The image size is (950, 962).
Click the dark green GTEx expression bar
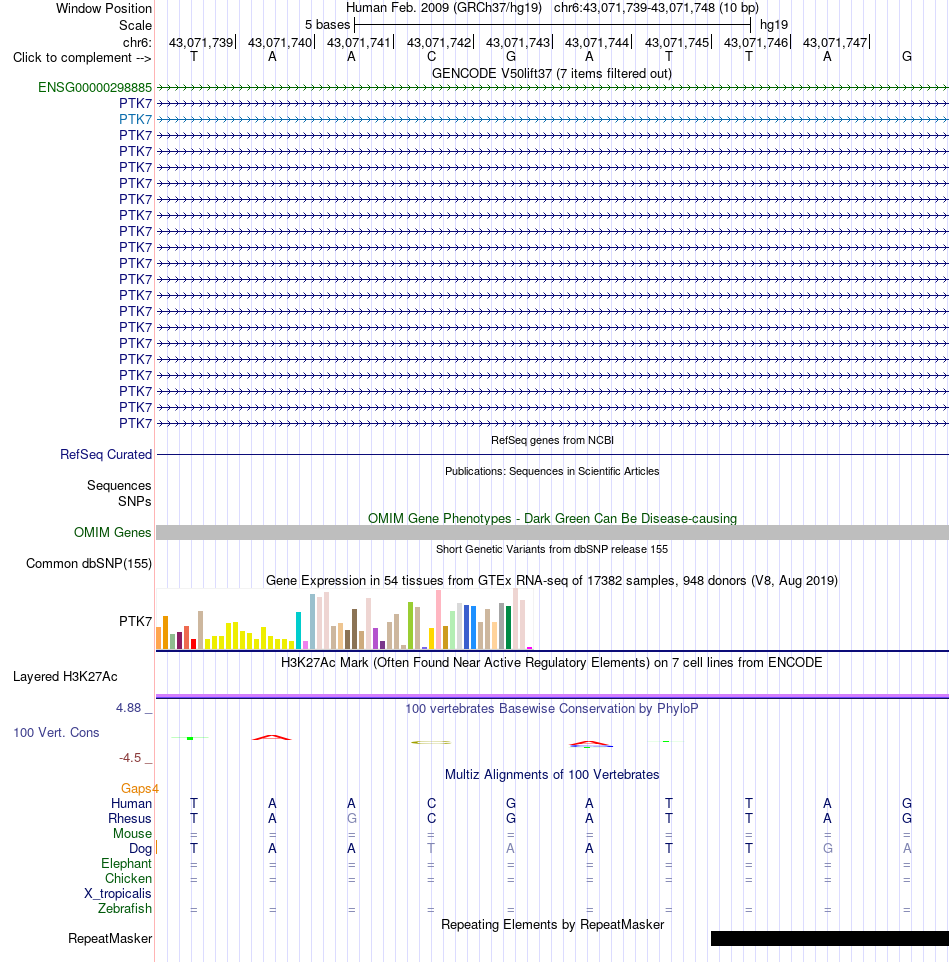pyautogui.click(x=508, y=627)
